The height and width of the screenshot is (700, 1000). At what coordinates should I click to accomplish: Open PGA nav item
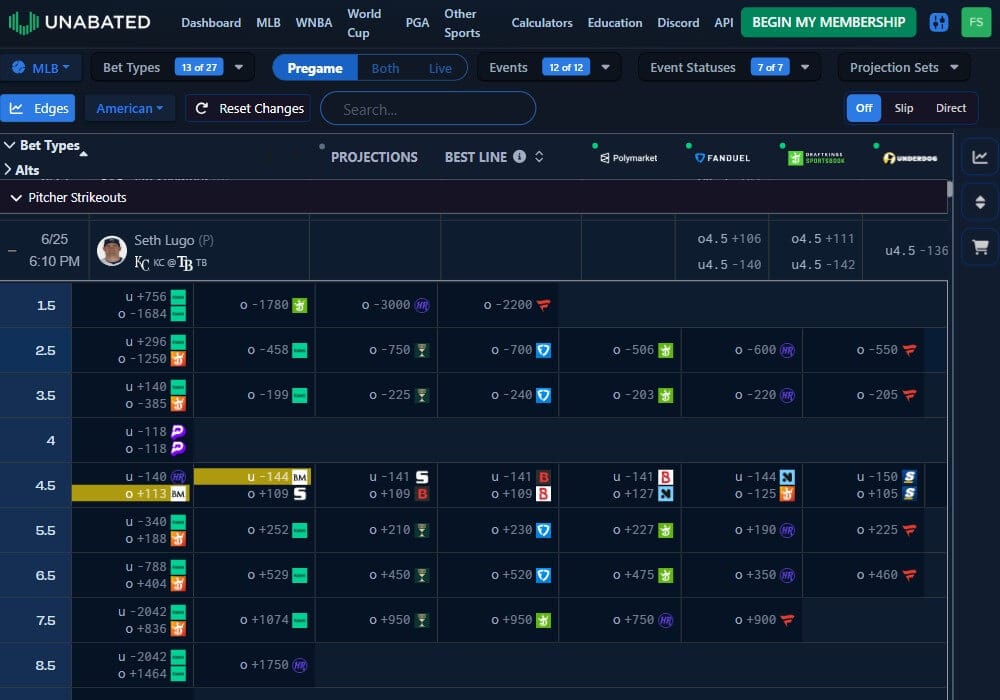417,23
